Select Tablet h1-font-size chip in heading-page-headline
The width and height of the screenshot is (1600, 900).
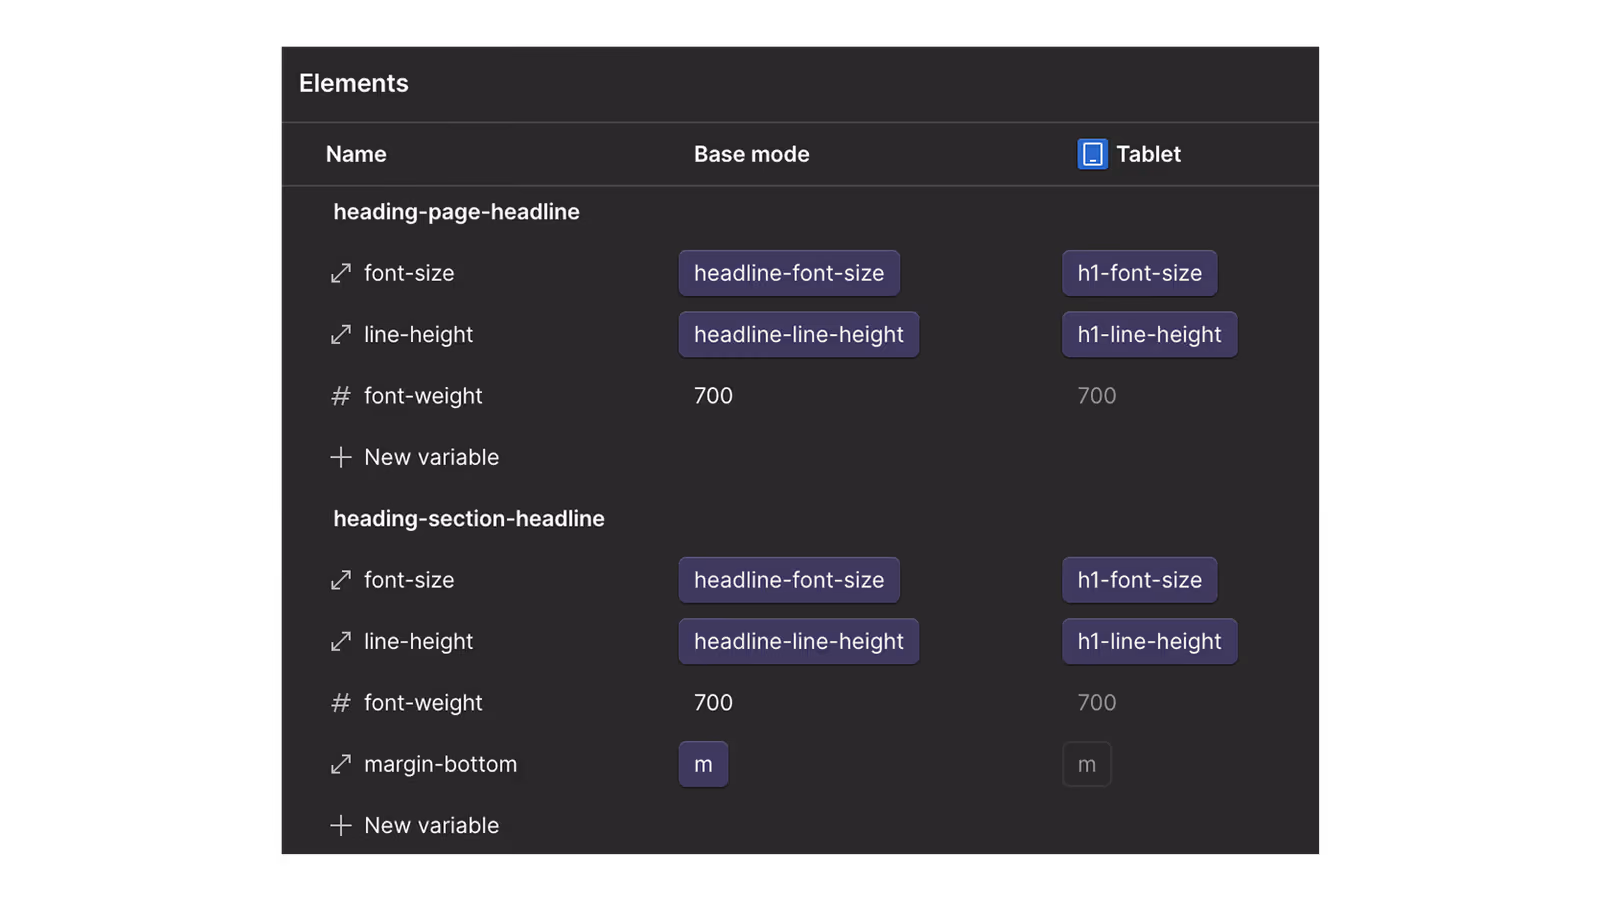click(1140, 273)
